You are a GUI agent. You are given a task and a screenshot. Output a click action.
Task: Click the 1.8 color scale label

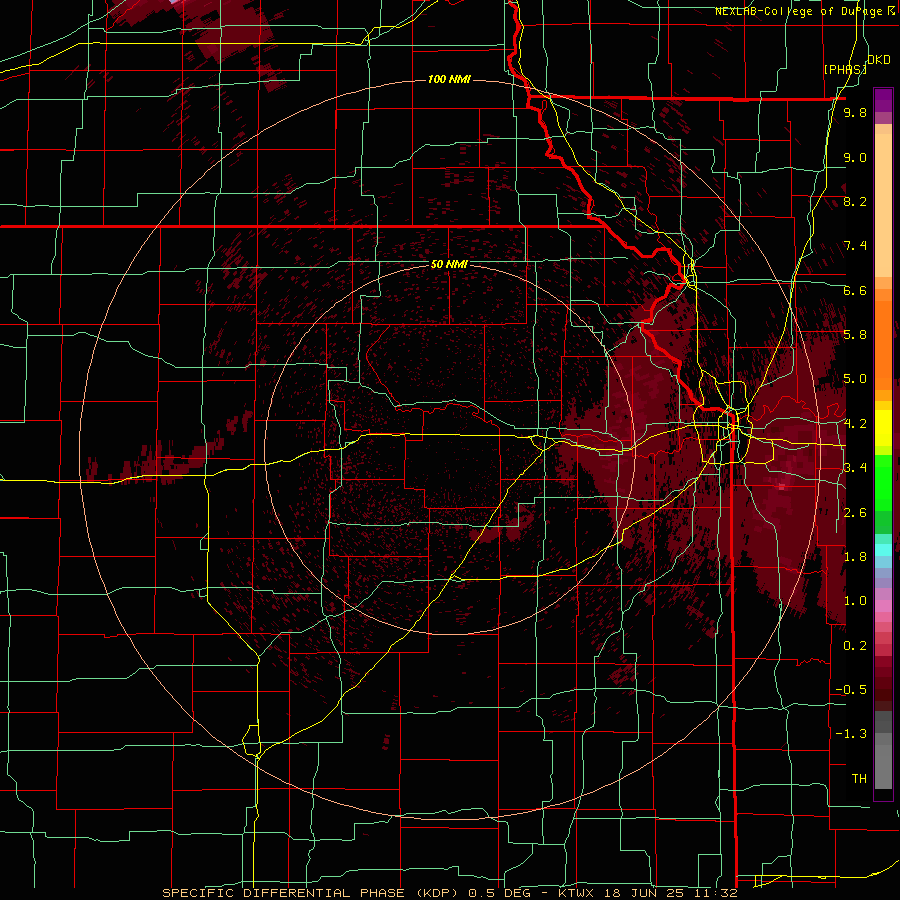coord(855,557)
